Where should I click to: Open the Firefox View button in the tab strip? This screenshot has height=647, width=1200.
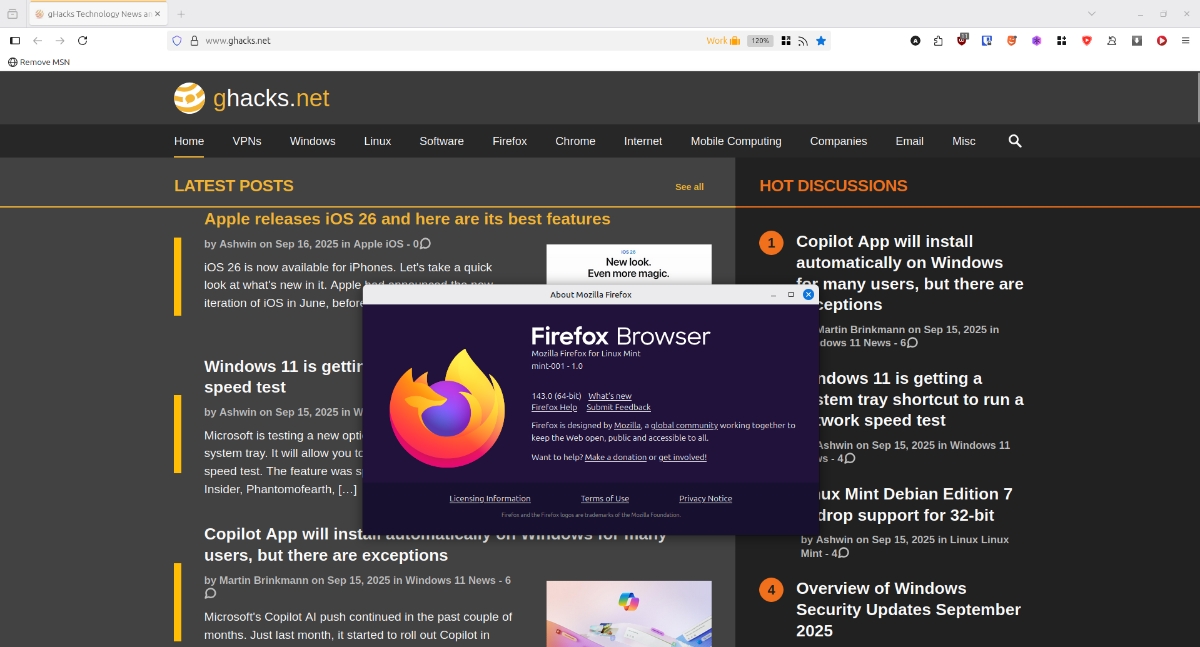click(13, 14)
